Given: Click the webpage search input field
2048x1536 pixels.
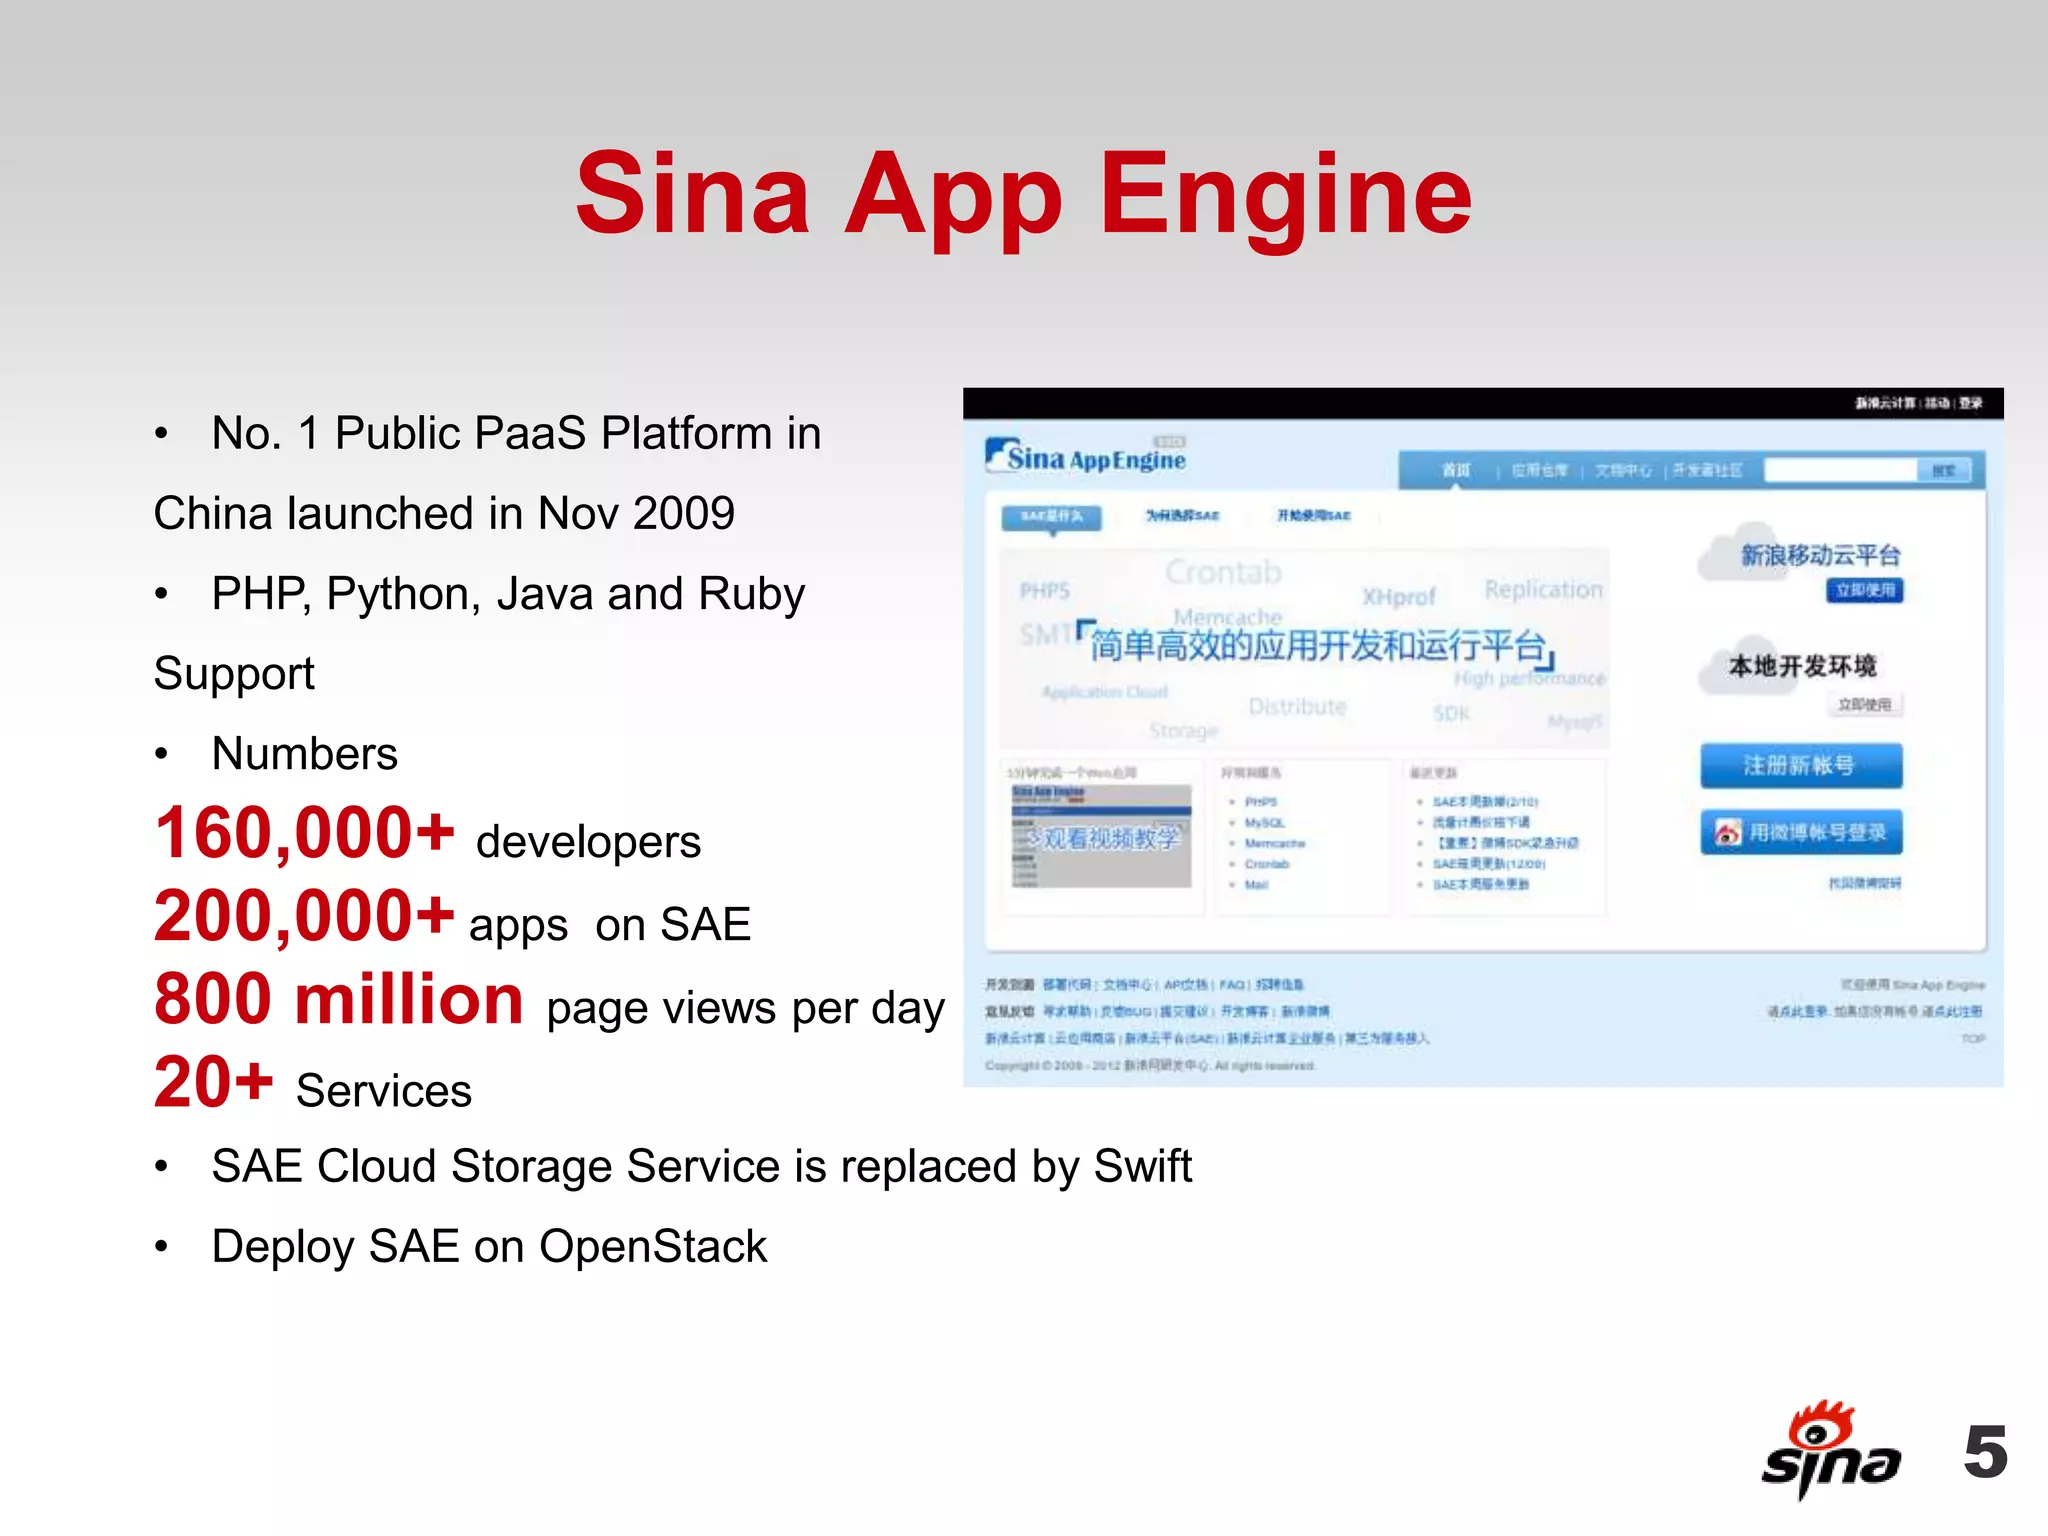Looking at the screenshot, I should 1840,470.
